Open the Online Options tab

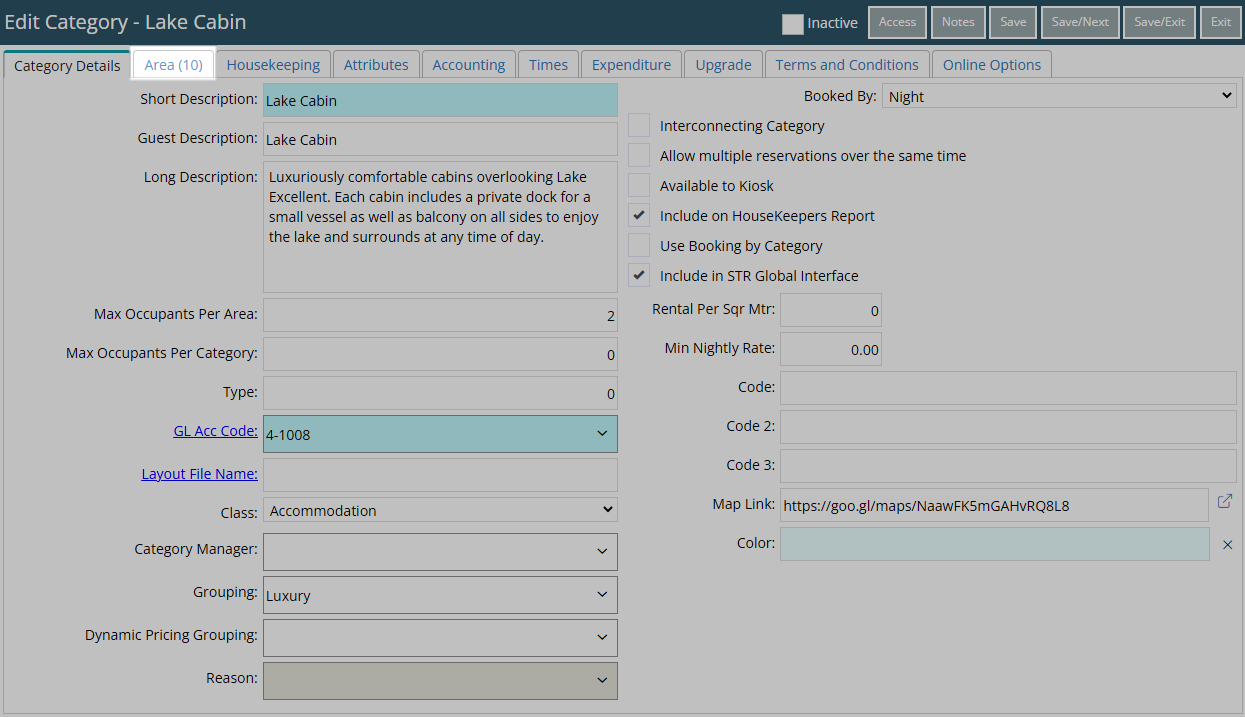992,65
